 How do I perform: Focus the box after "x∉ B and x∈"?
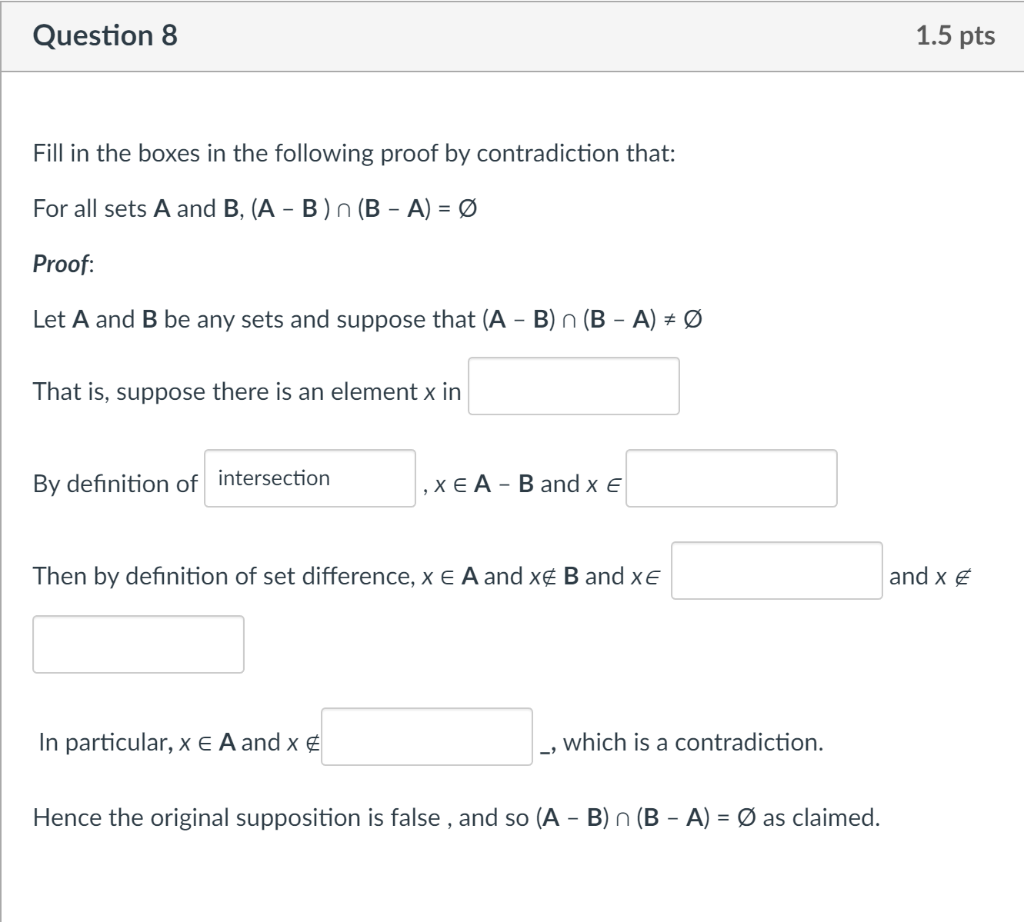(x=776, y=571)
